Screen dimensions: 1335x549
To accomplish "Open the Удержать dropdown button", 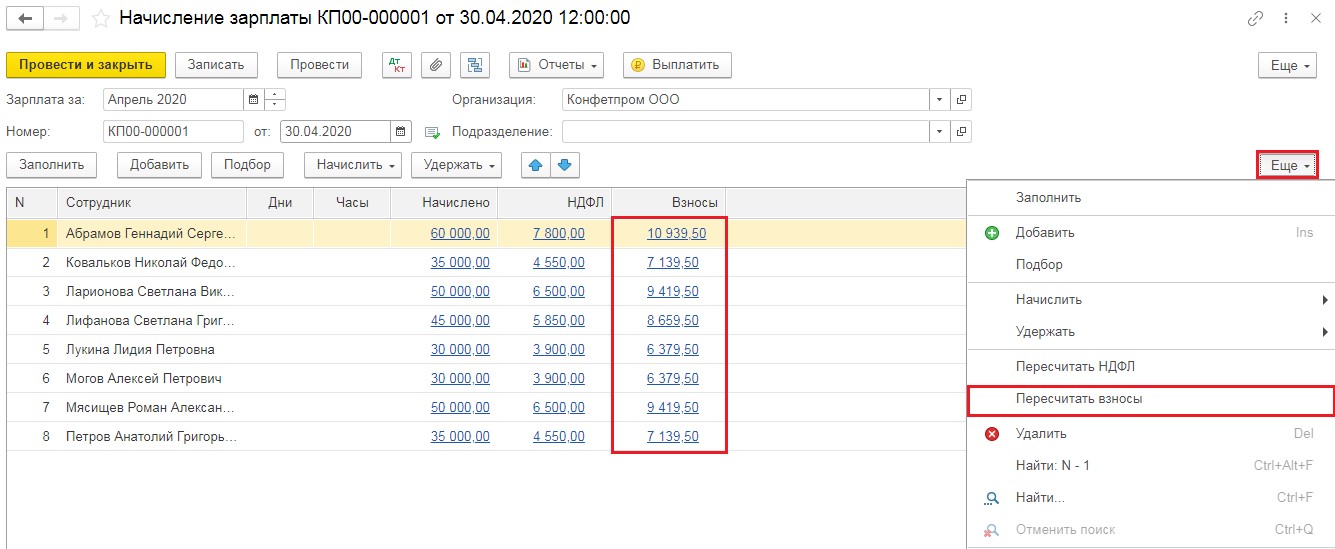I will [456, 165].
